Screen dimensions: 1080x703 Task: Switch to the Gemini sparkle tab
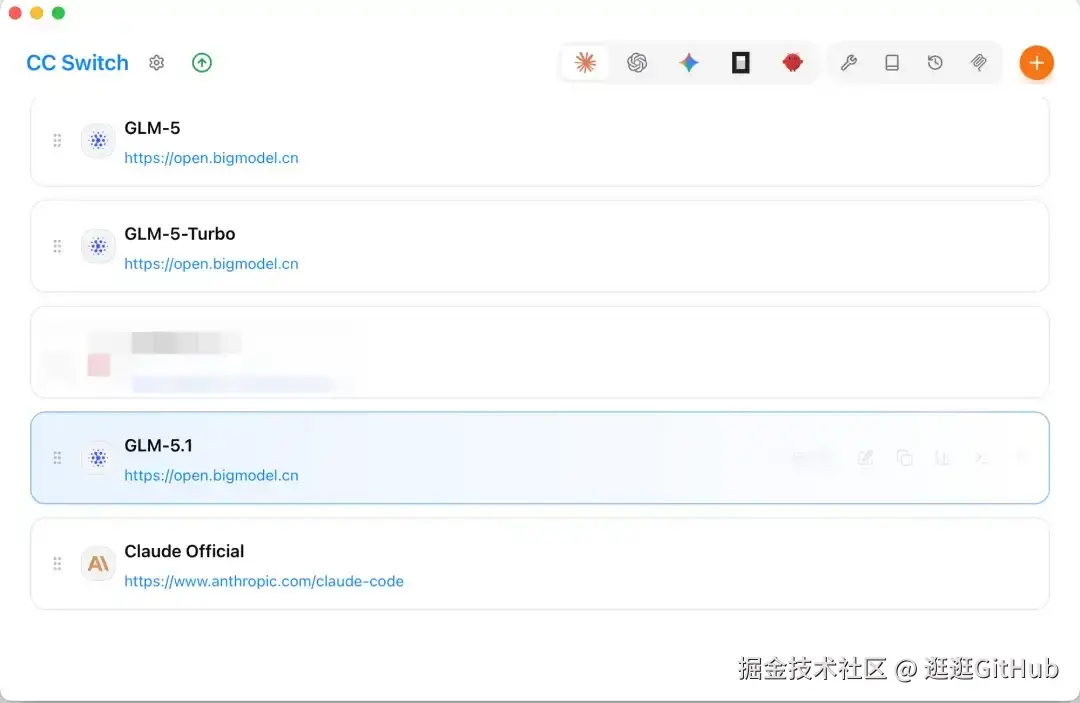tap(689, 63)
